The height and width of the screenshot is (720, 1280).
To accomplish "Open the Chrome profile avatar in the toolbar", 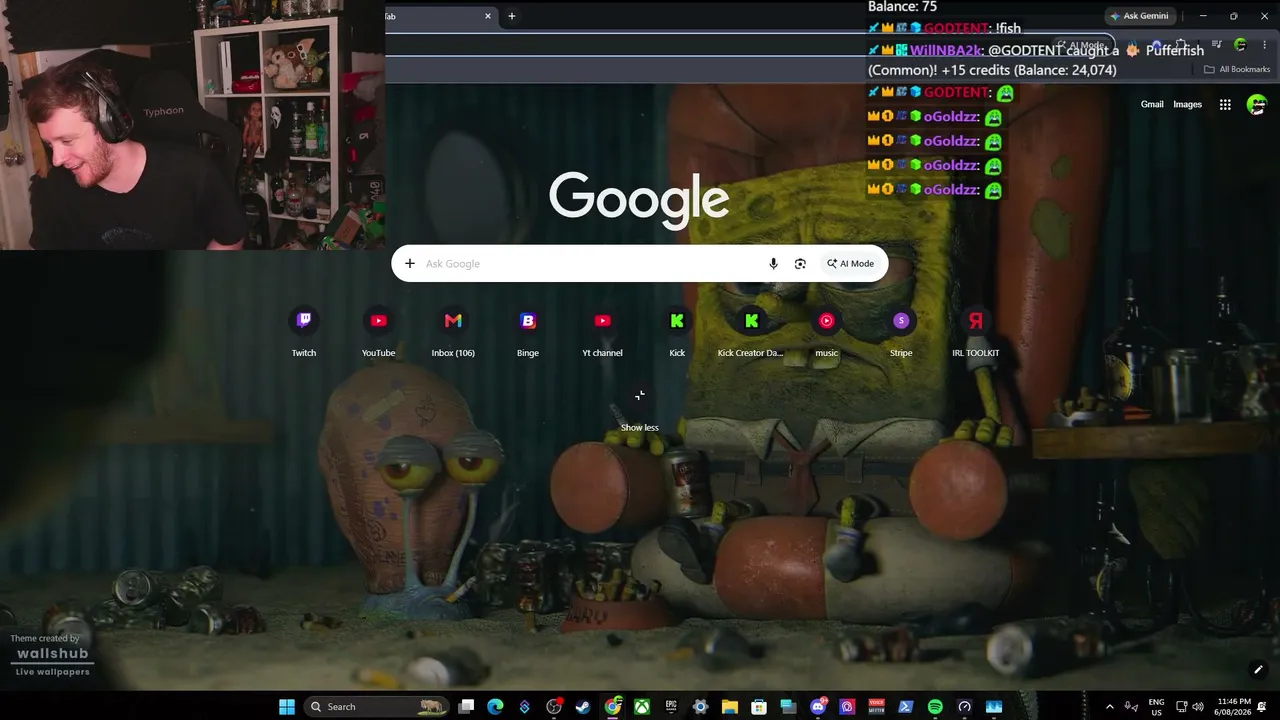I will point(1240,45).
